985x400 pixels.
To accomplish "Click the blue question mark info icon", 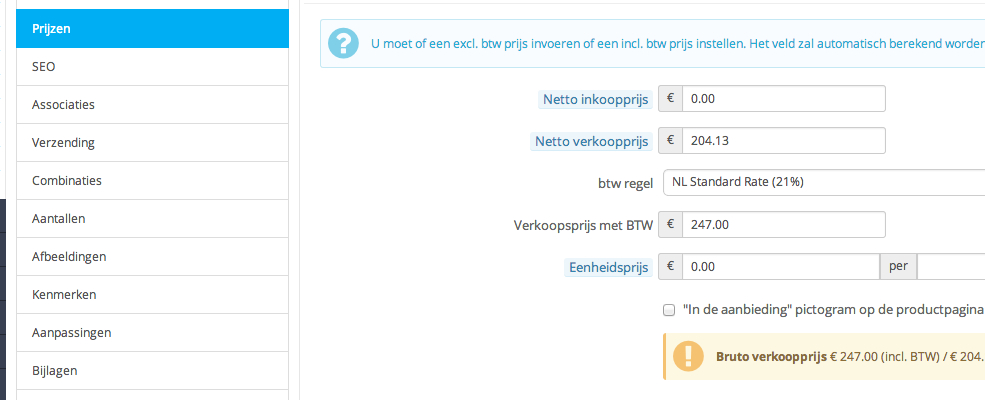I will [x=345, y=44].
